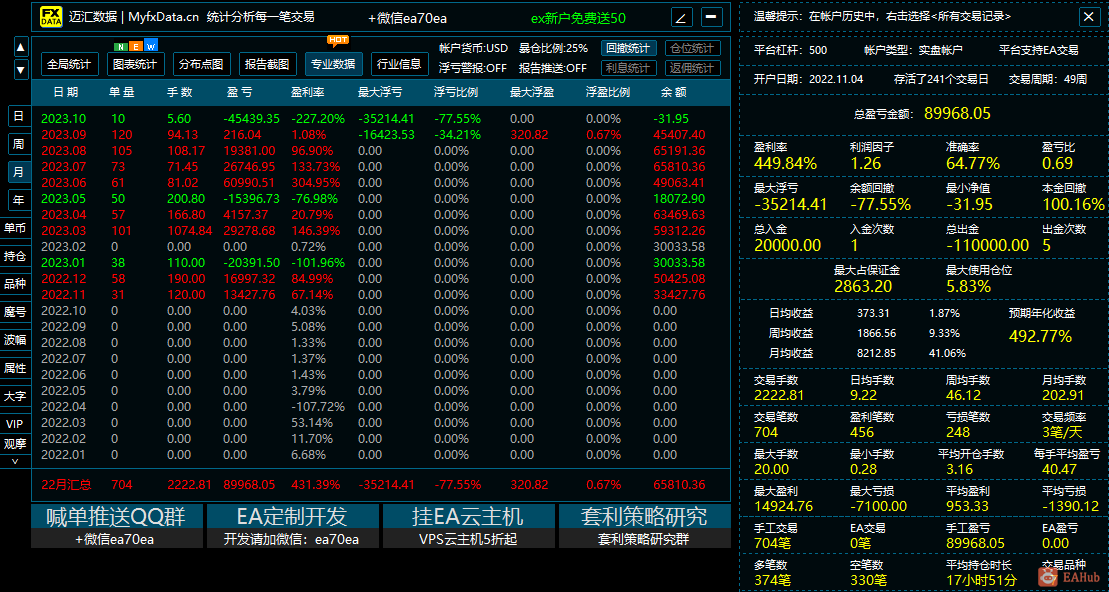Click the 最大占保证金 value 2863.20
1109x592 pixels.
coord(863,286)
